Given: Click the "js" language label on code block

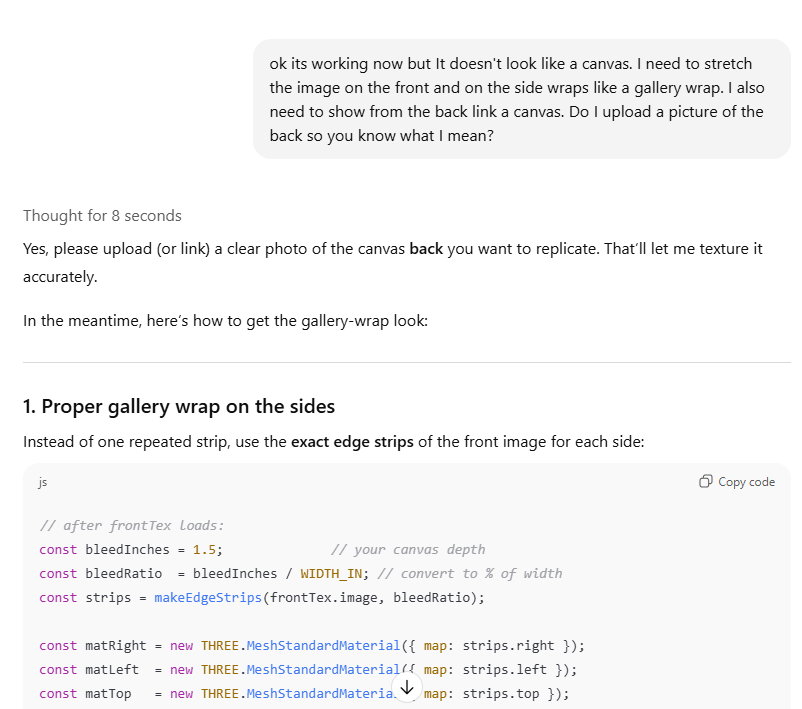Looking at the screenshot, I should pos(43,482).
